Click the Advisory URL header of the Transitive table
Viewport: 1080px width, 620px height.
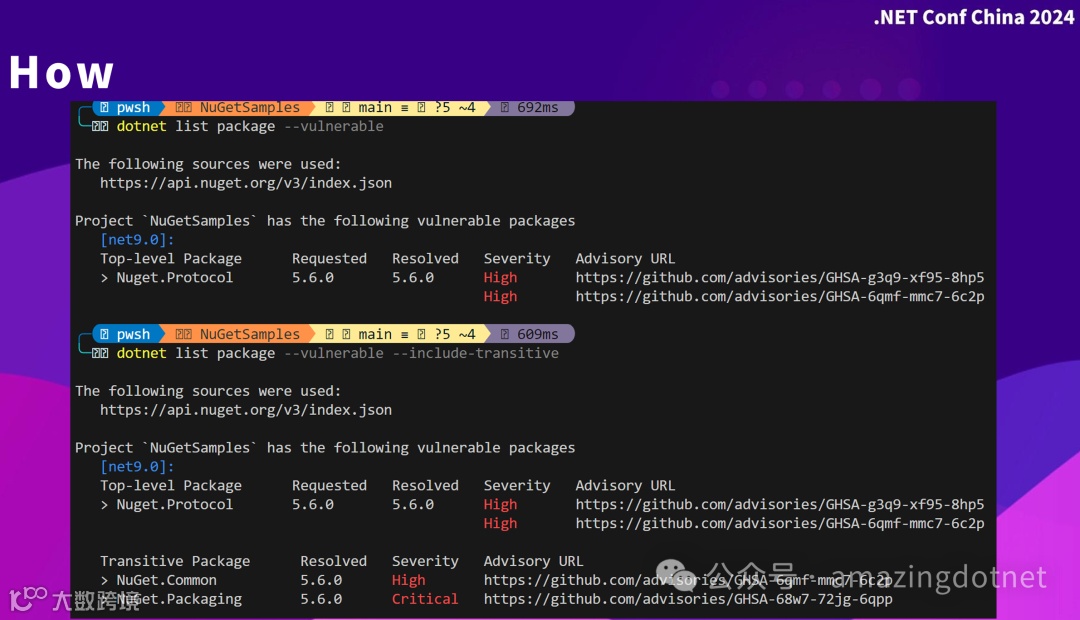[533, 561]
